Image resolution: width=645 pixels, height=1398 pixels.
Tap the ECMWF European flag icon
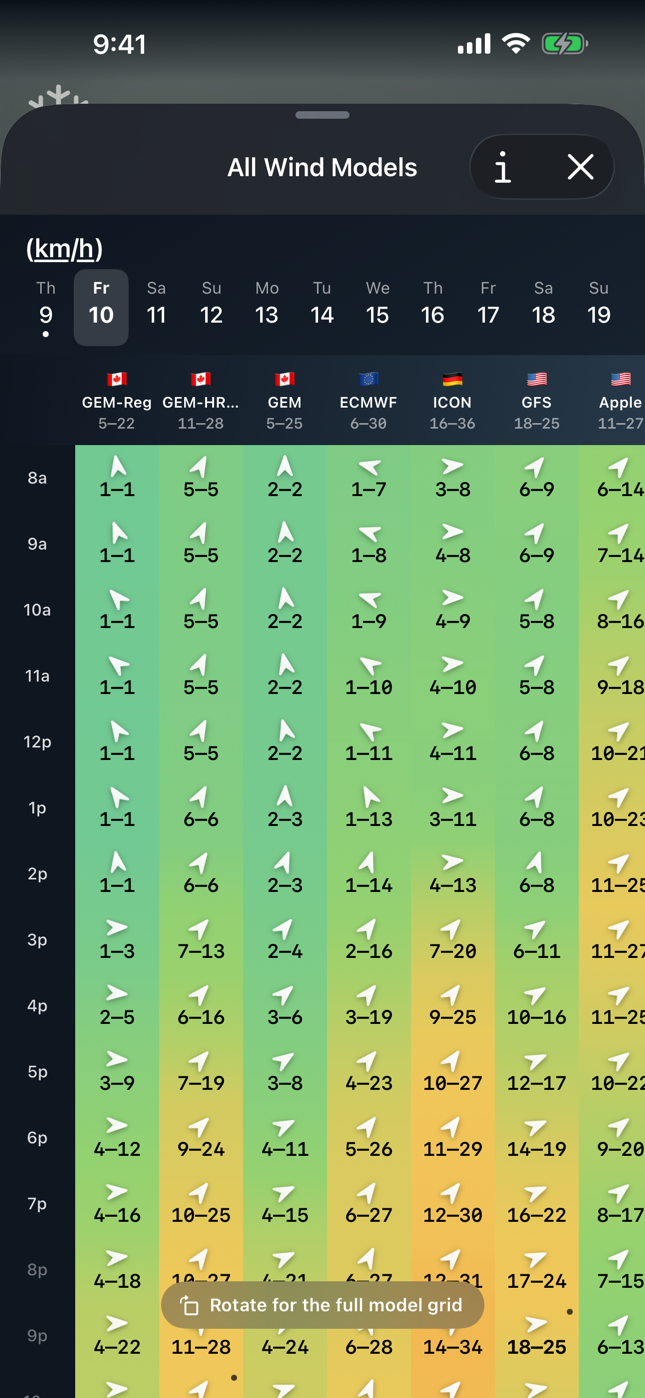[x=368, y=379]
